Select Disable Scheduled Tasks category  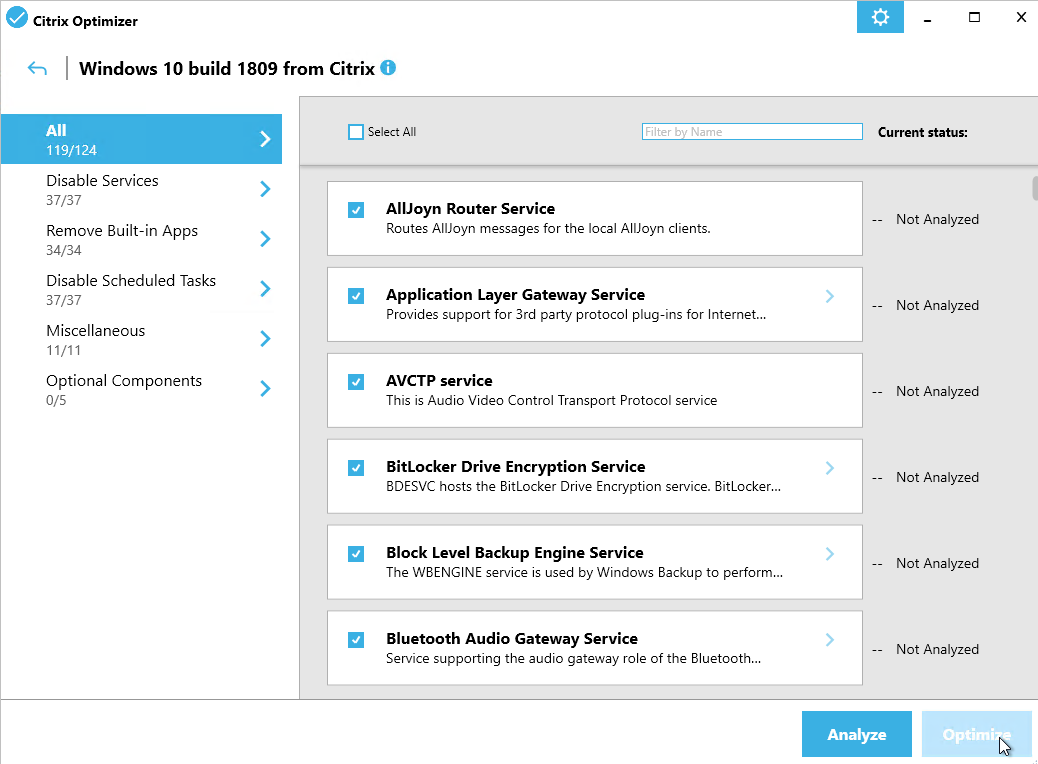141,289
